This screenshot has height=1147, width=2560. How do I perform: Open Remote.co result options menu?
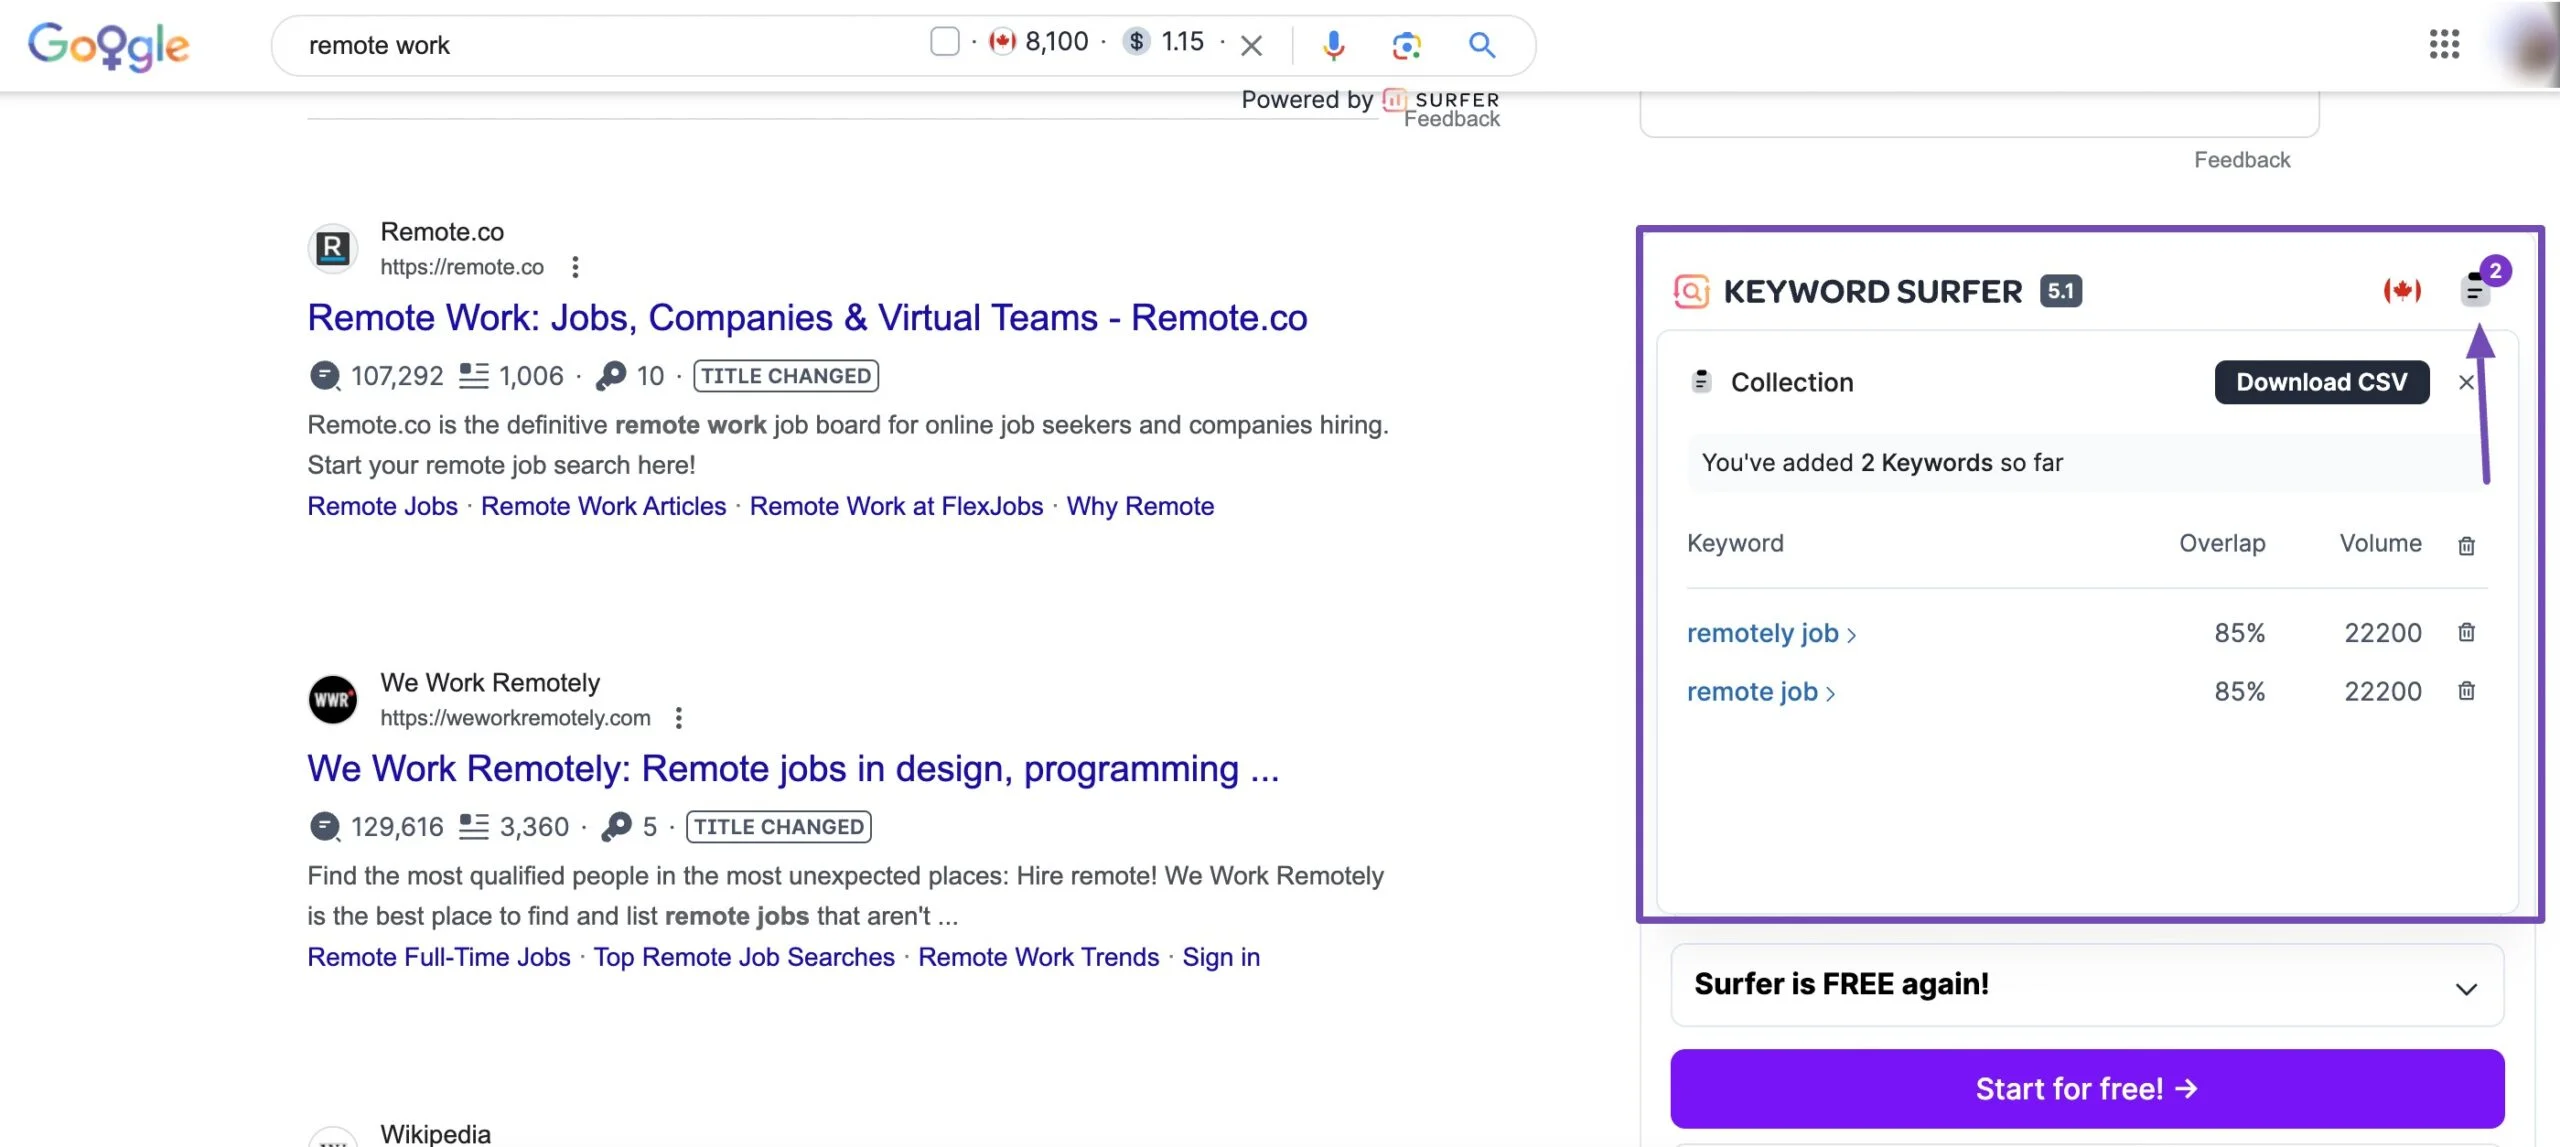[x=575, y=267]
